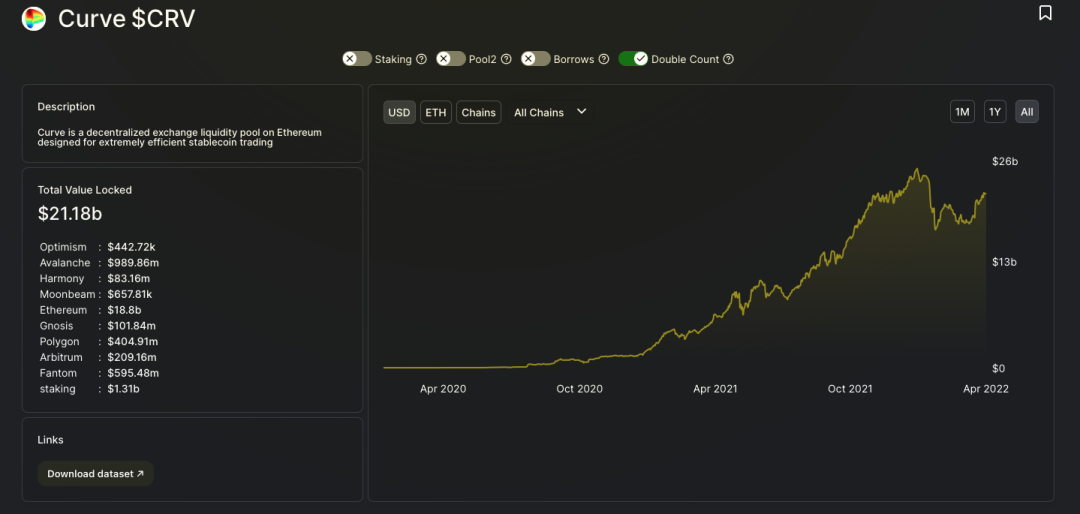Viewport: 1080px width, 514px height.
Task: Show the Chains breakdown view
Action: (479, 112)
